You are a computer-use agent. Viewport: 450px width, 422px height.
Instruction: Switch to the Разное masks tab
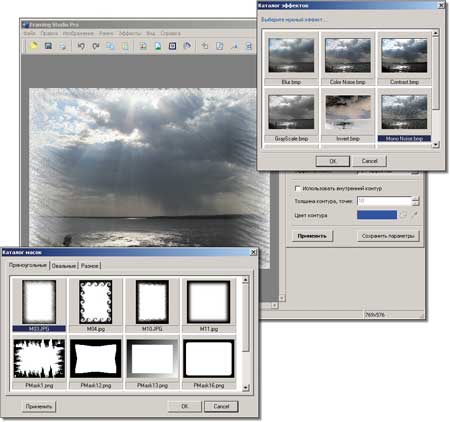[x=90, y=266]
